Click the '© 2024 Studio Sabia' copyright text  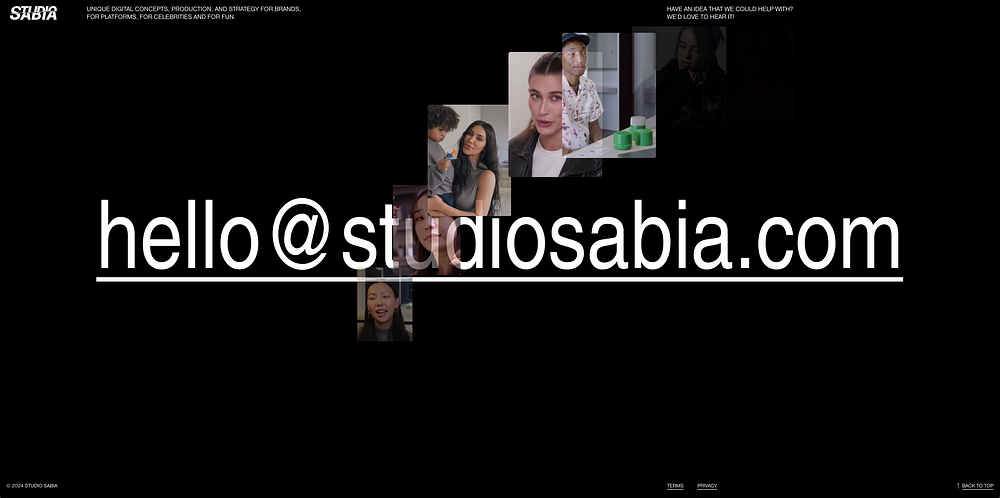click(x=32, y=486)
